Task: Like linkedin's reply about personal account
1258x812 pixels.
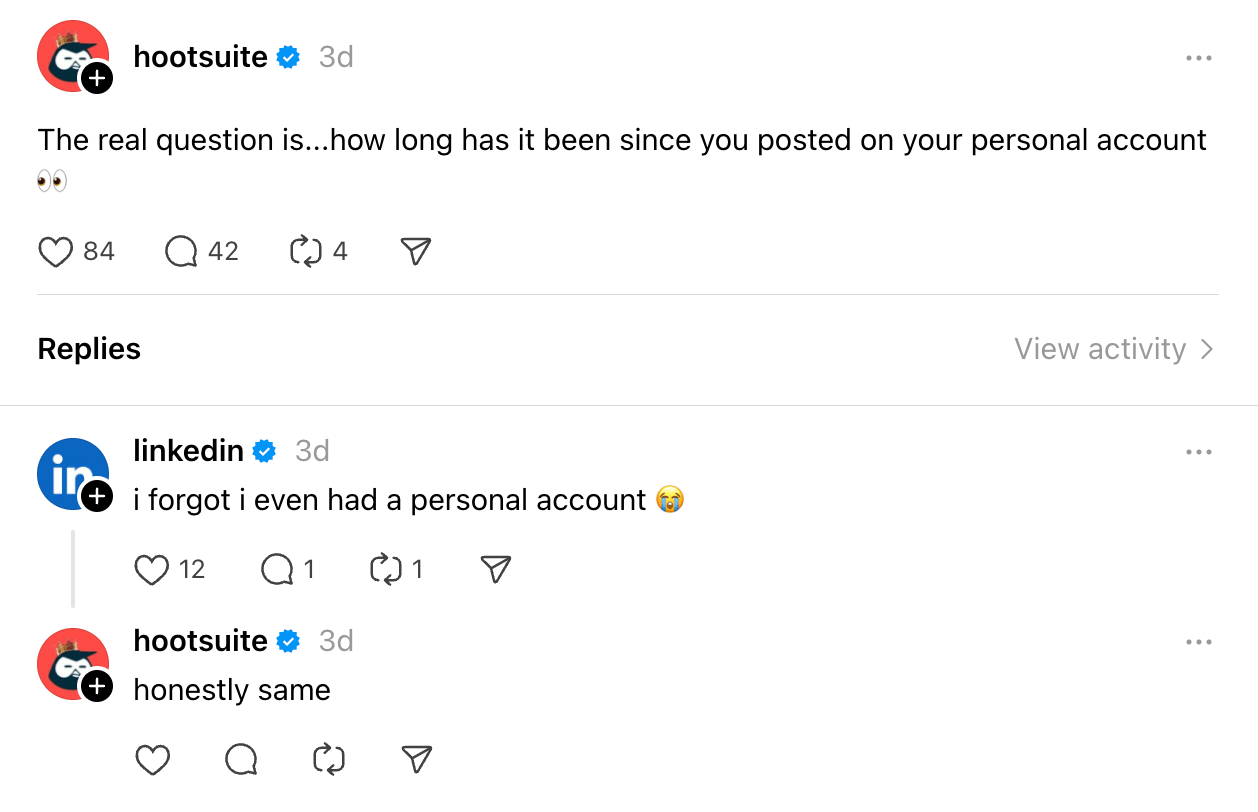Action: (x=151, y=570)
